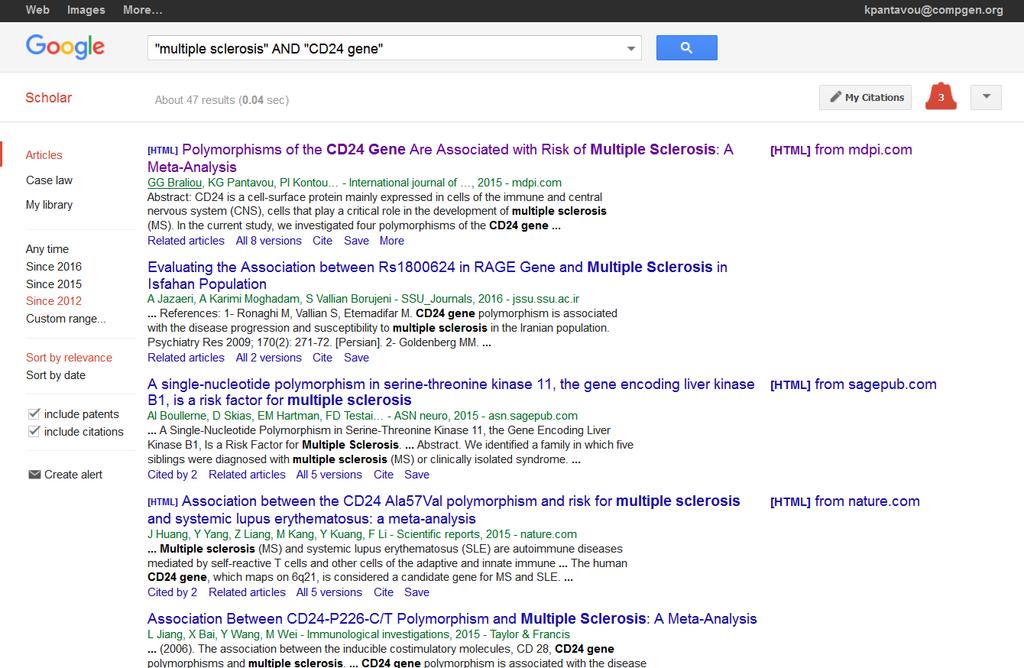The image size is (1024, 668).
Task: Open the kpantavou@compgen.org account link
Action: (x=933, y=10)
